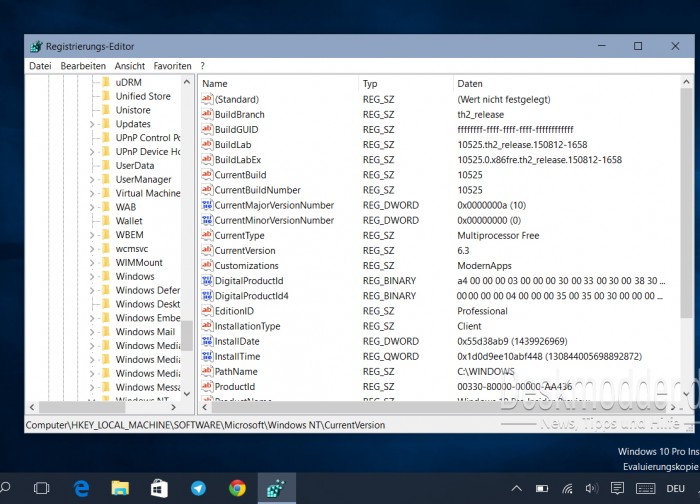This screenshot has width=700, height=504.
Task: Click the Registrierungs-Editor title bar icon
Action: (x=36, y=46)
